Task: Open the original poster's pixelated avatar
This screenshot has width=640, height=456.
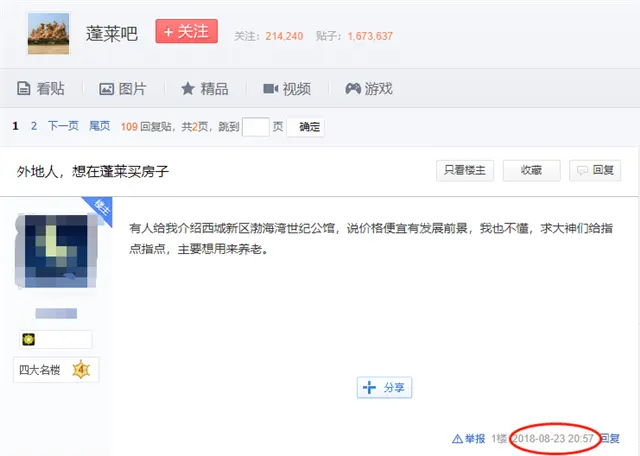Action: [56, 251]
